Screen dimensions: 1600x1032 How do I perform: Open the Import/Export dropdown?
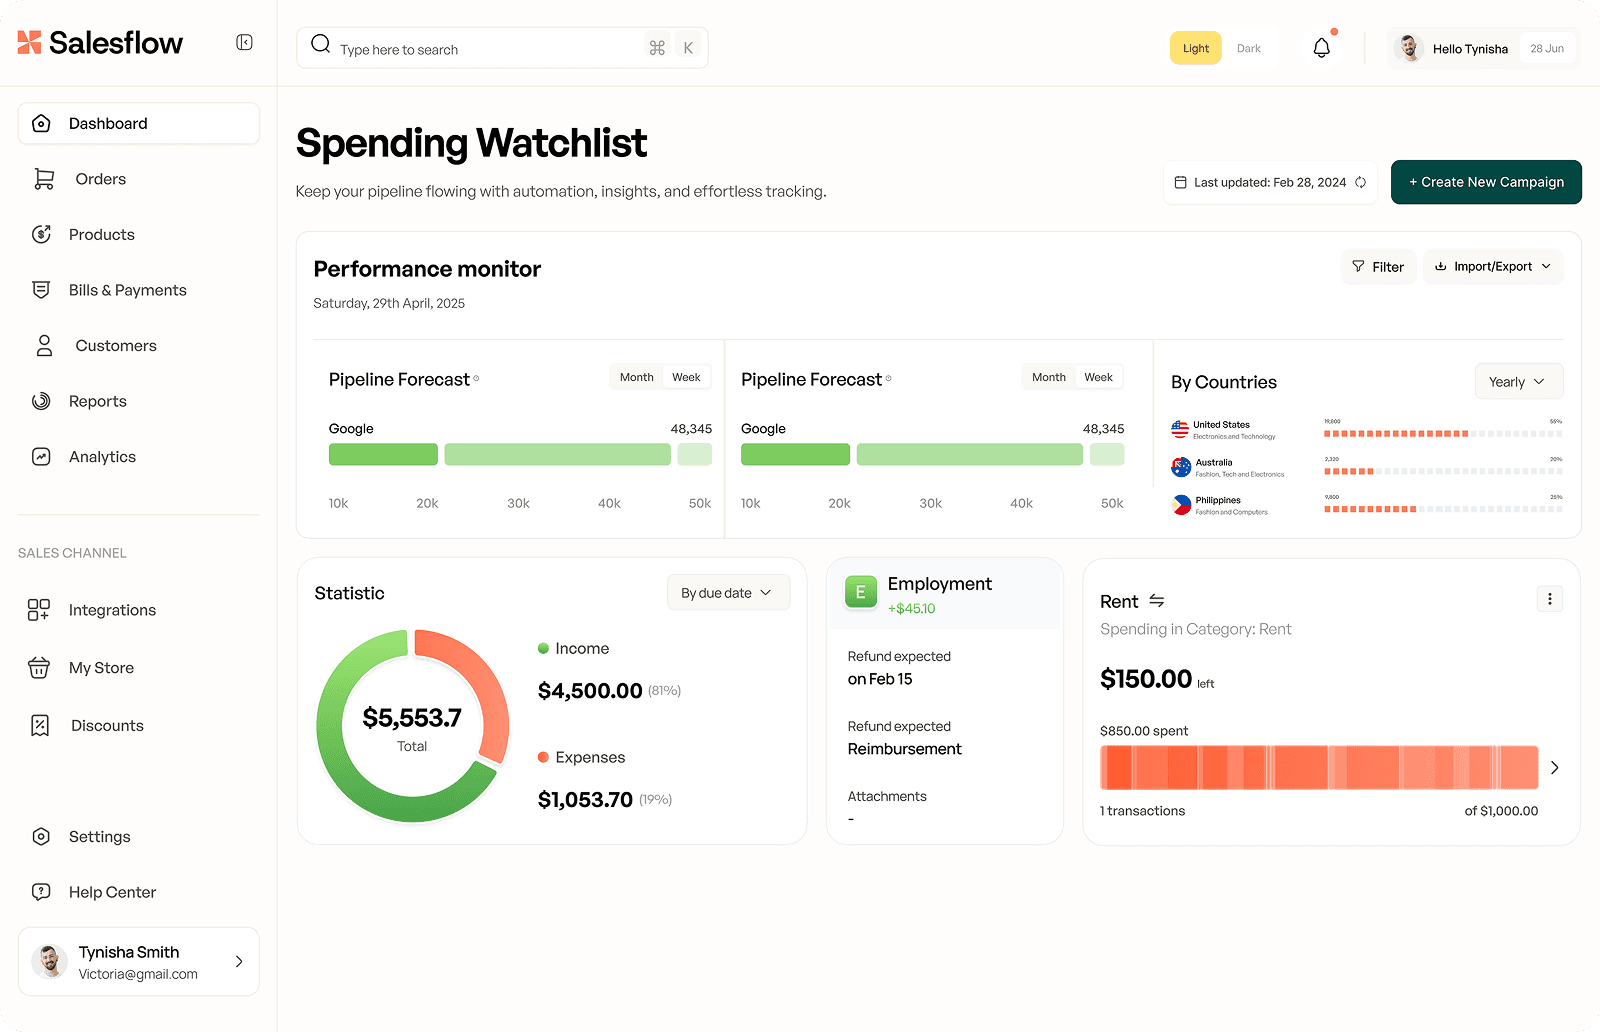pyautogui.click(x=1493, y=266)
